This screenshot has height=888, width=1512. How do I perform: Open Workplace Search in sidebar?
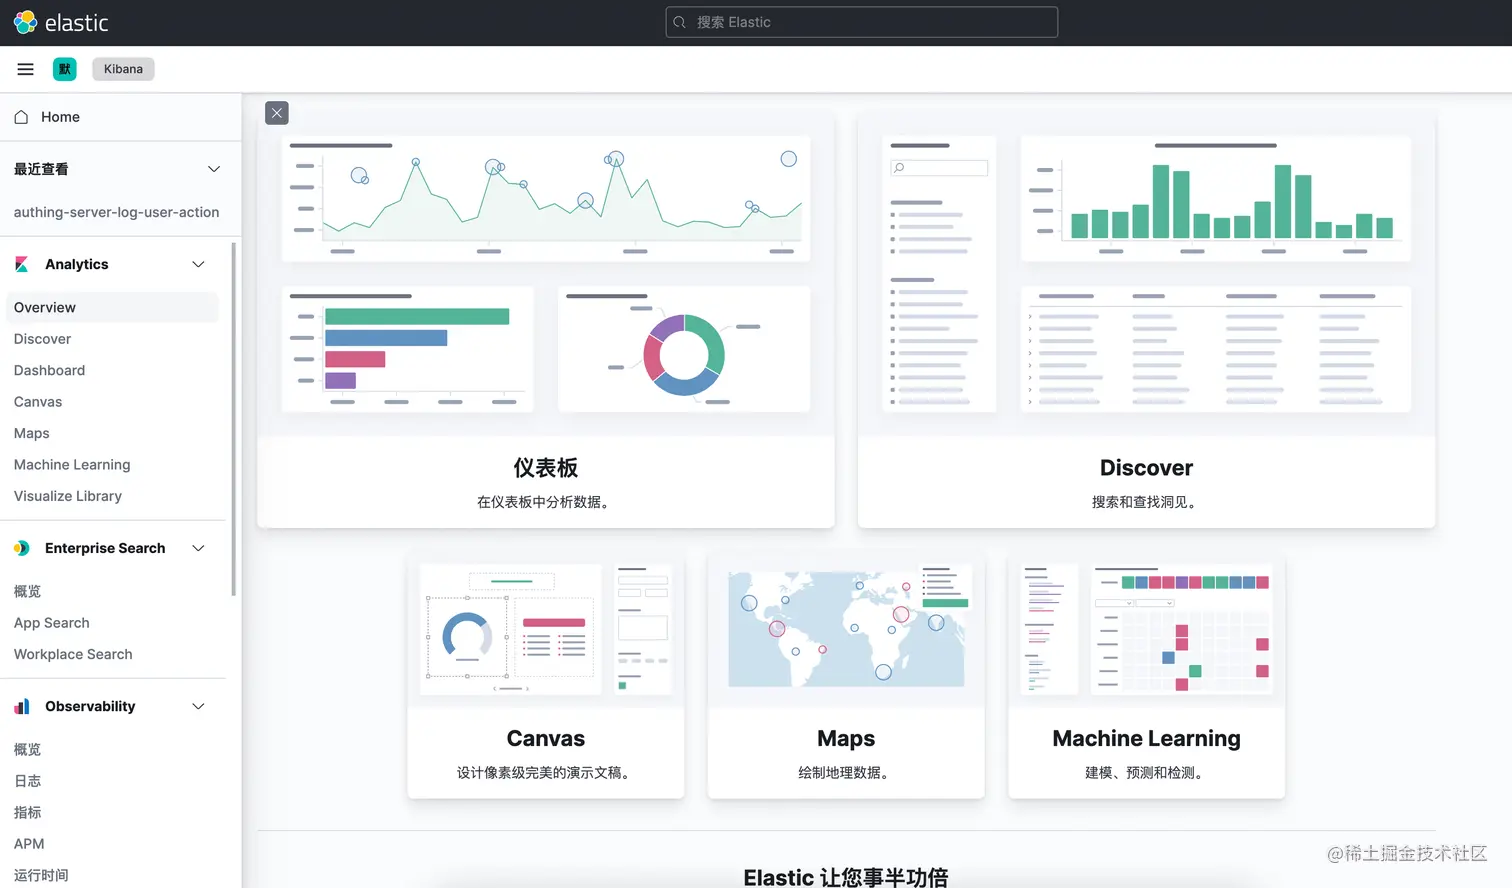tap(73, 654)
